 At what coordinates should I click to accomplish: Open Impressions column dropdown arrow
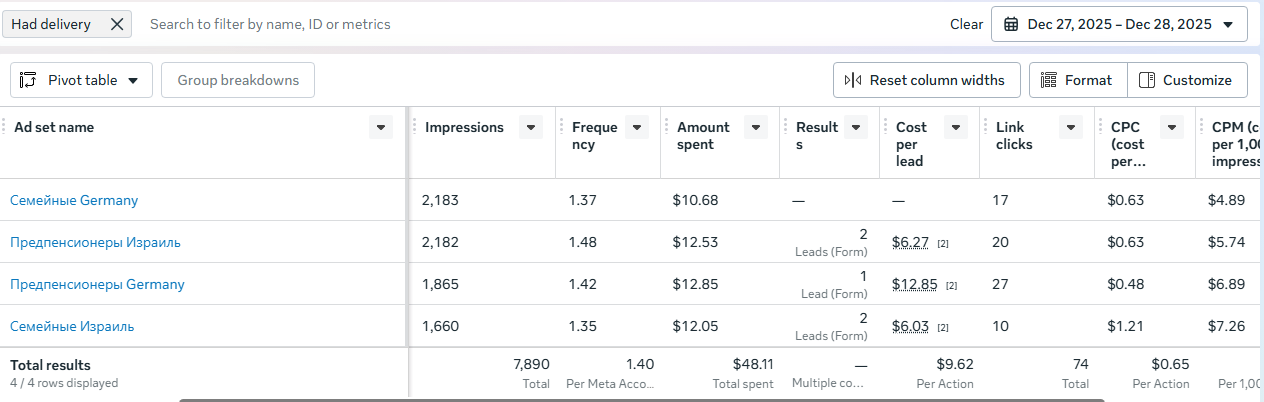coord(532,127)
